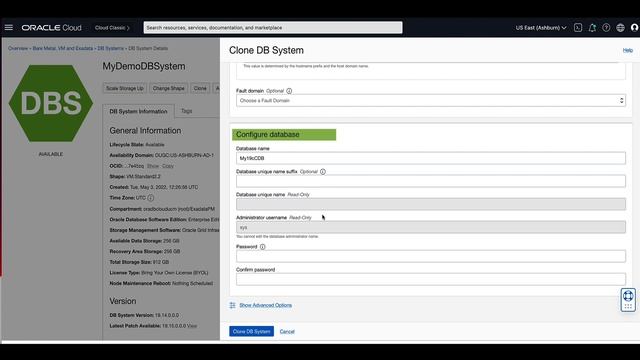Click the Scale Storage Up button

pos(125,88)
